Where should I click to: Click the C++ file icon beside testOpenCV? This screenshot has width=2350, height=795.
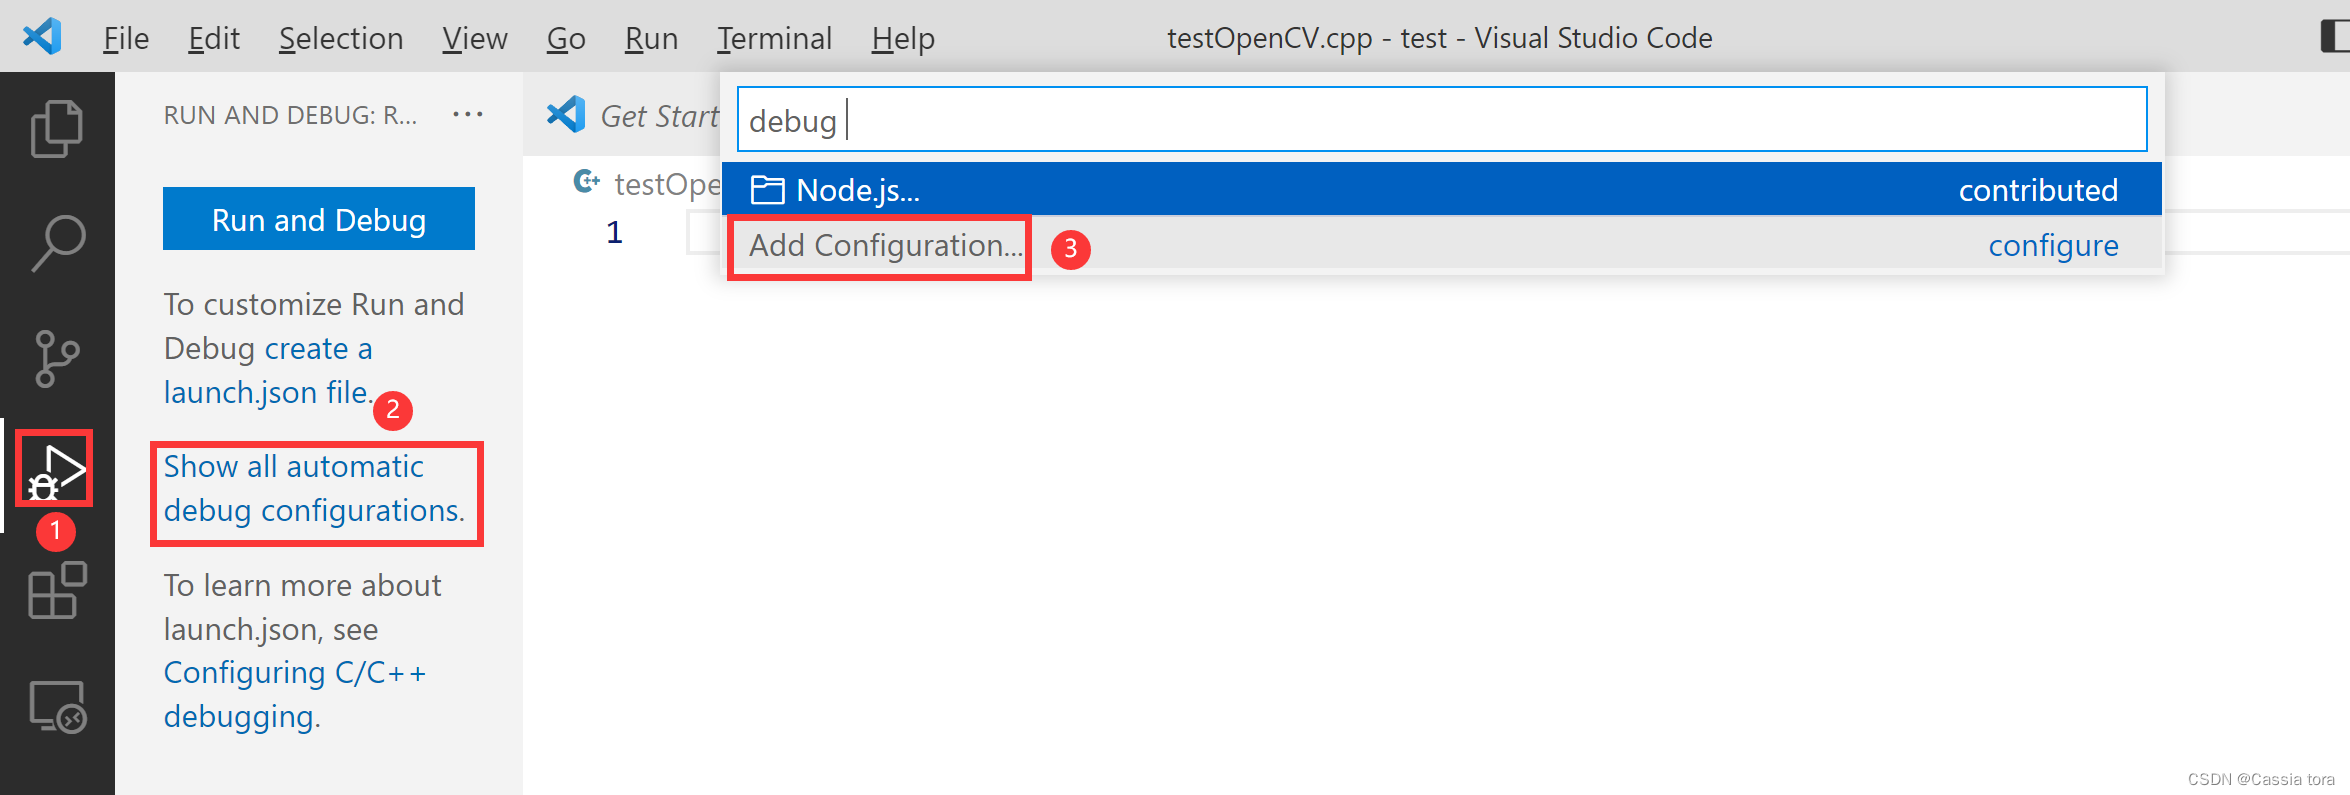coord(586,182)
